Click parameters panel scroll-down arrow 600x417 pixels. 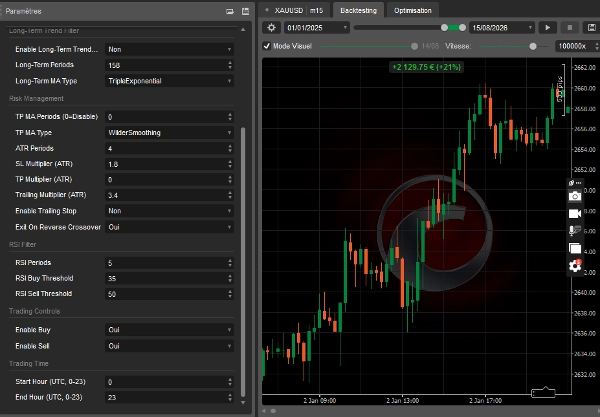[243, 402]
